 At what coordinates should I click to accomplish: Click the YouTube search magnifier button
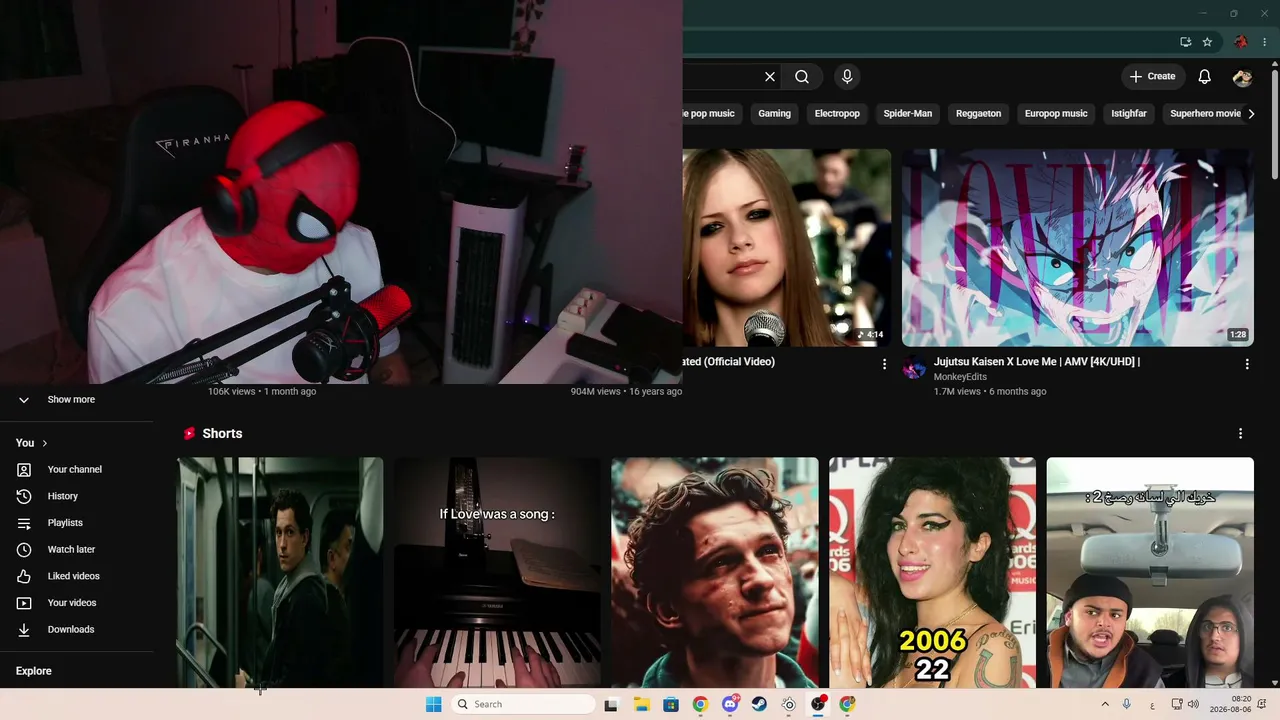tap(802, 77)
